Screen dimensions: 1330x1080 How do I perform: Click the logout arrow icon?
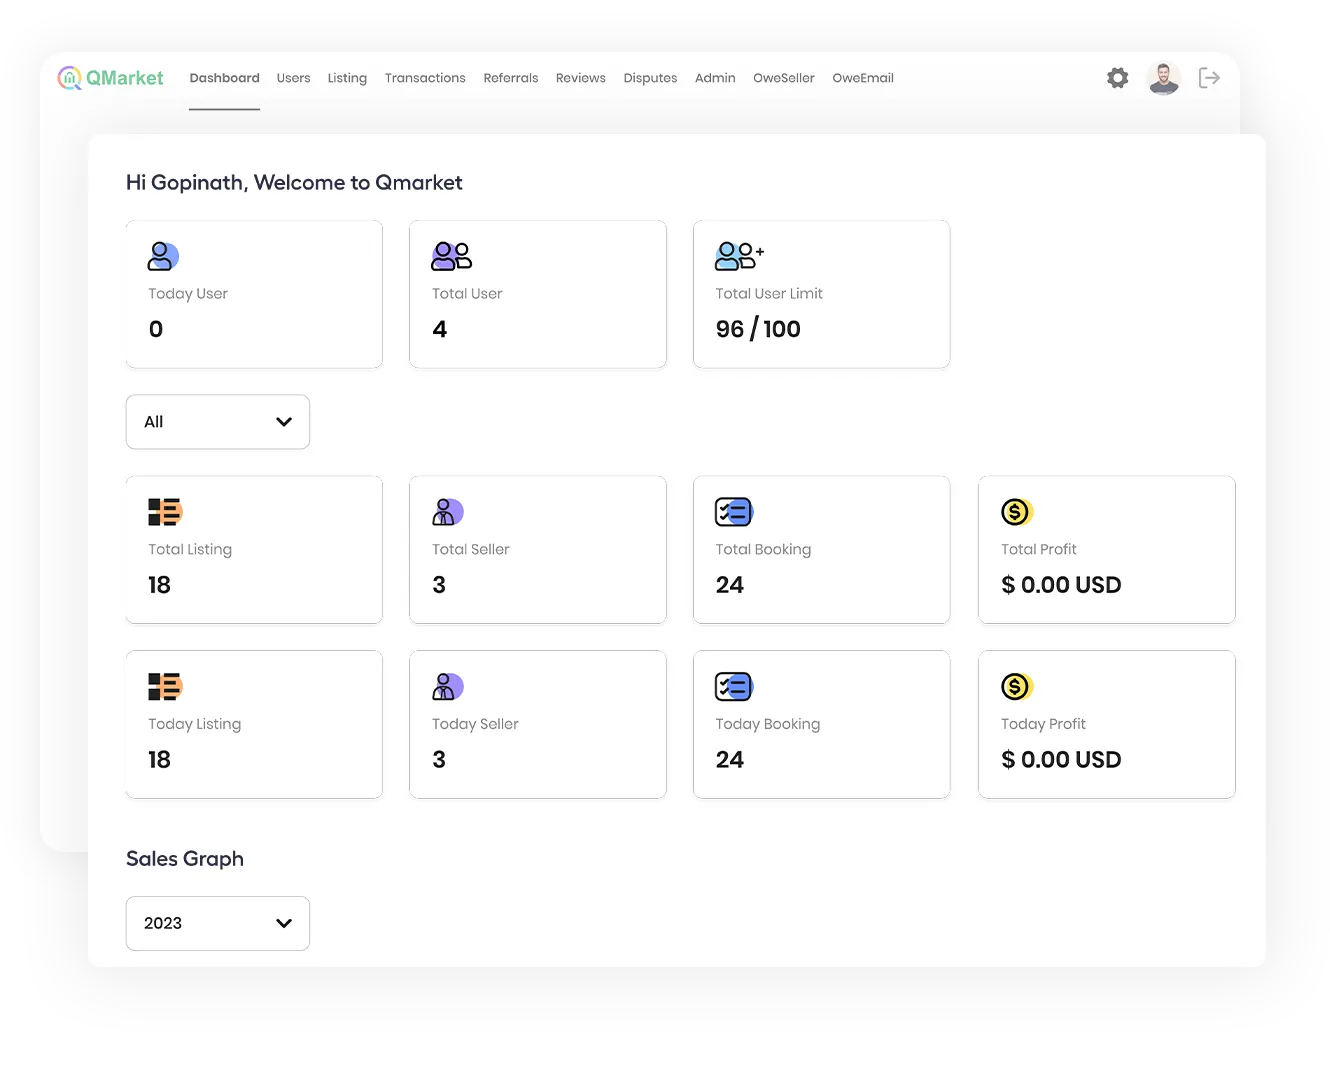(x=1209, y=78)
